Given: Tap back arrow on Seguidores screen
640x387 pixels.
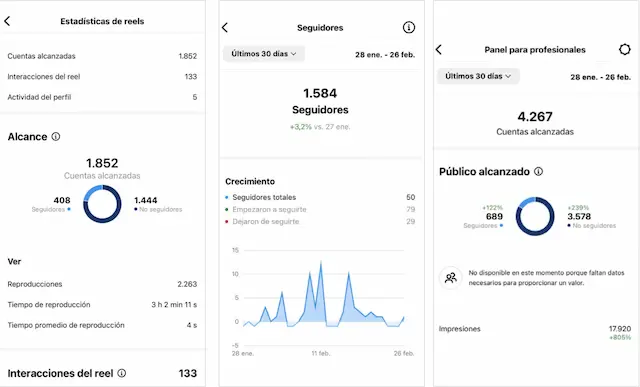Looking at the screenshot, I should pyautogui.click(x=225, y=27).
